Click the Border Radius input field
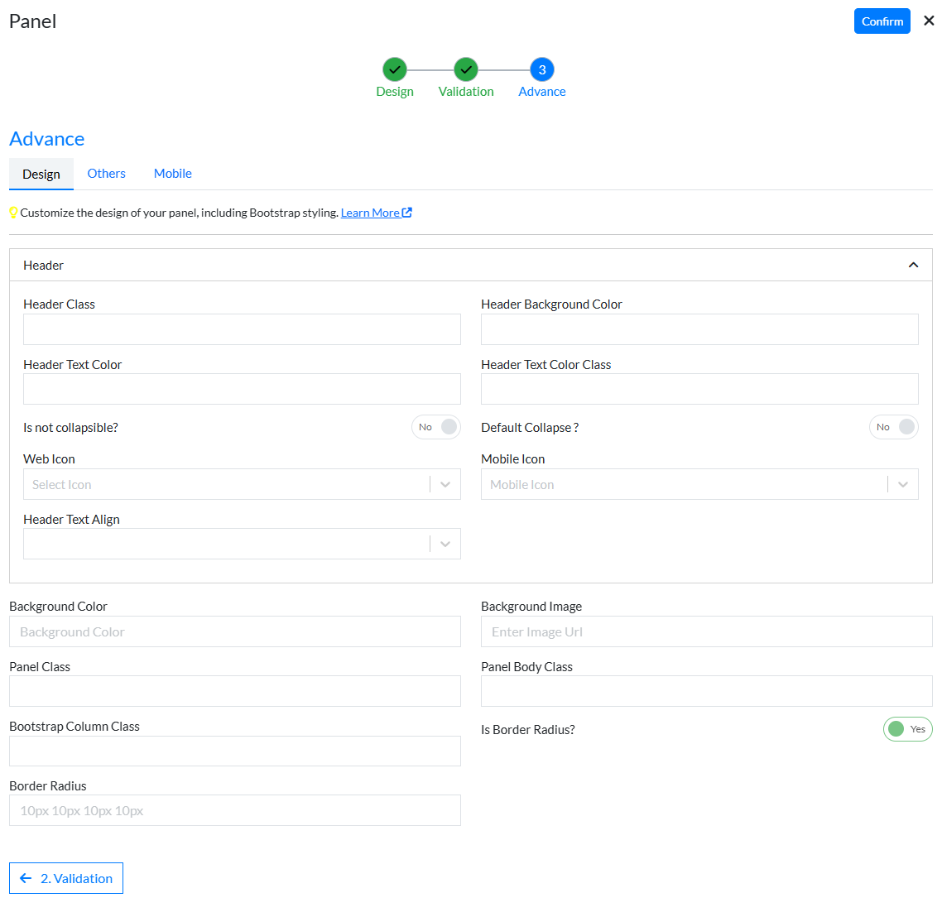Viewport: 942px width, 902px height. click(x=234, y=810)
